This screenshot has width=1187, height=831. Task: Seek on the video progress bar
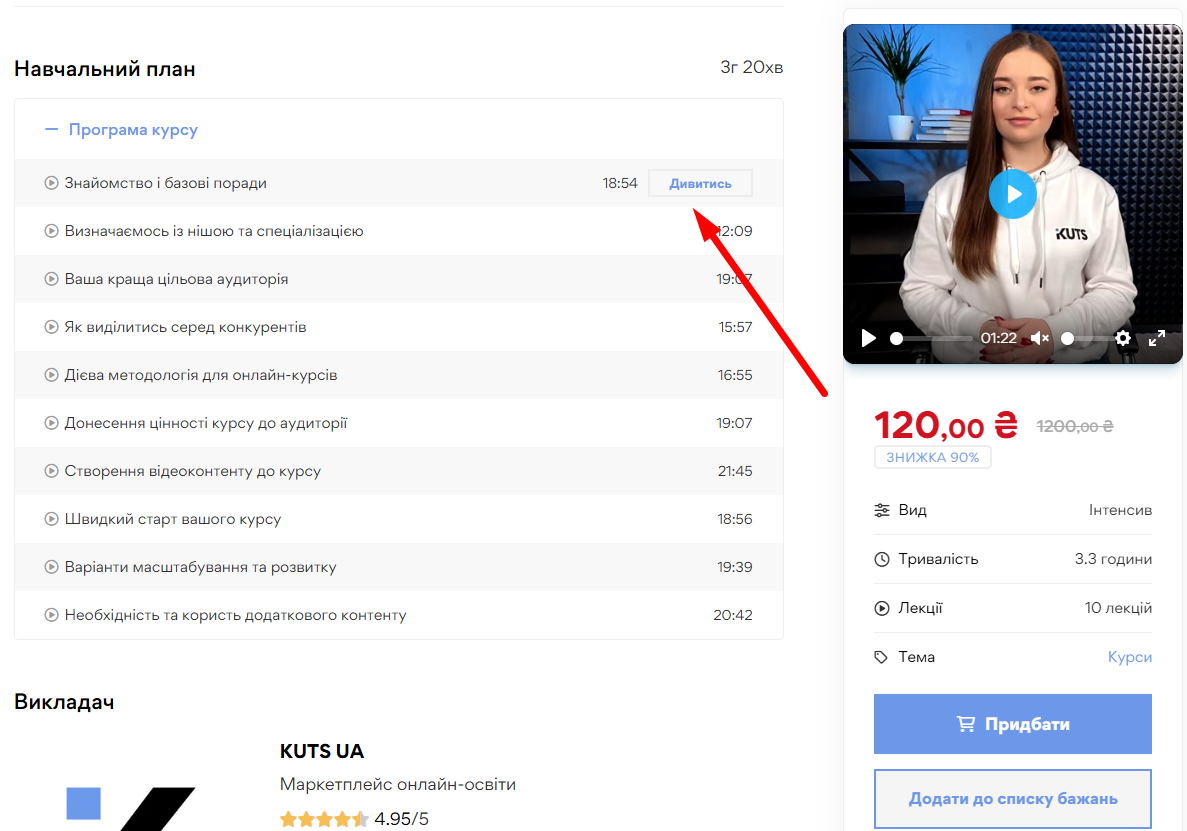click(932, 338)
